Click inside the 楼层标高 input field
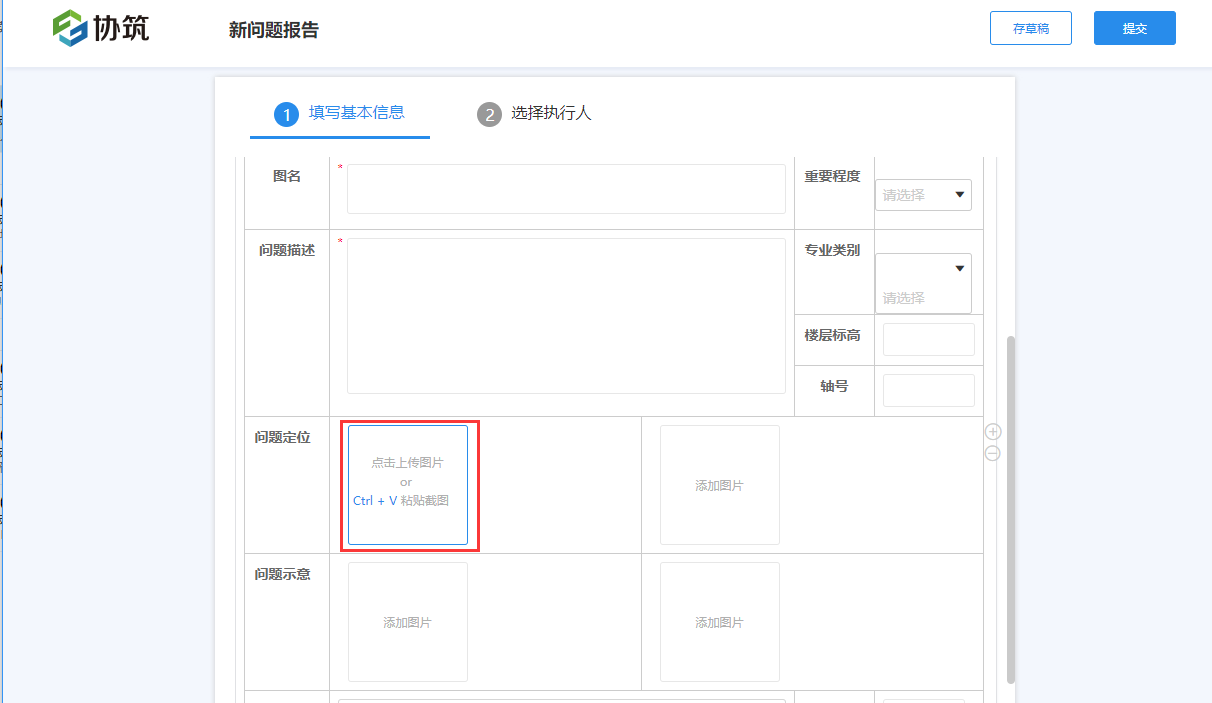The image size is (1212, 703). click(928, 339)
